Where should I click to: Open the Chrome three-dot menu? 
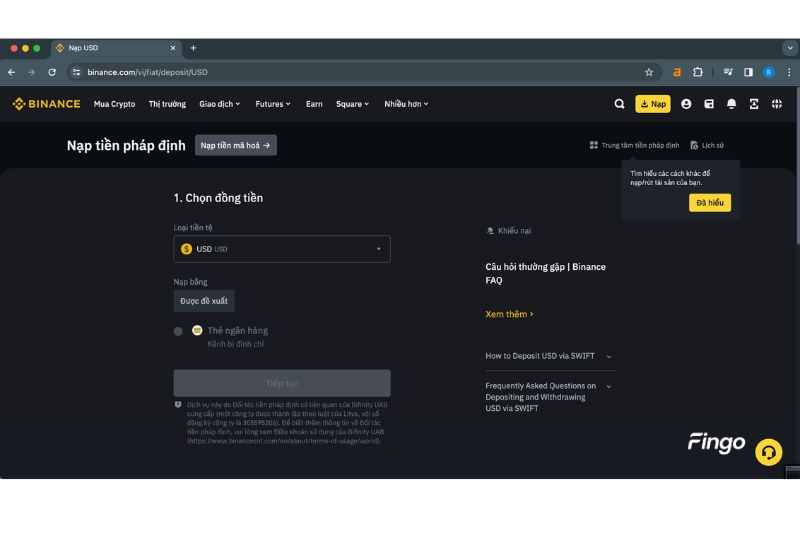(789, 72)
